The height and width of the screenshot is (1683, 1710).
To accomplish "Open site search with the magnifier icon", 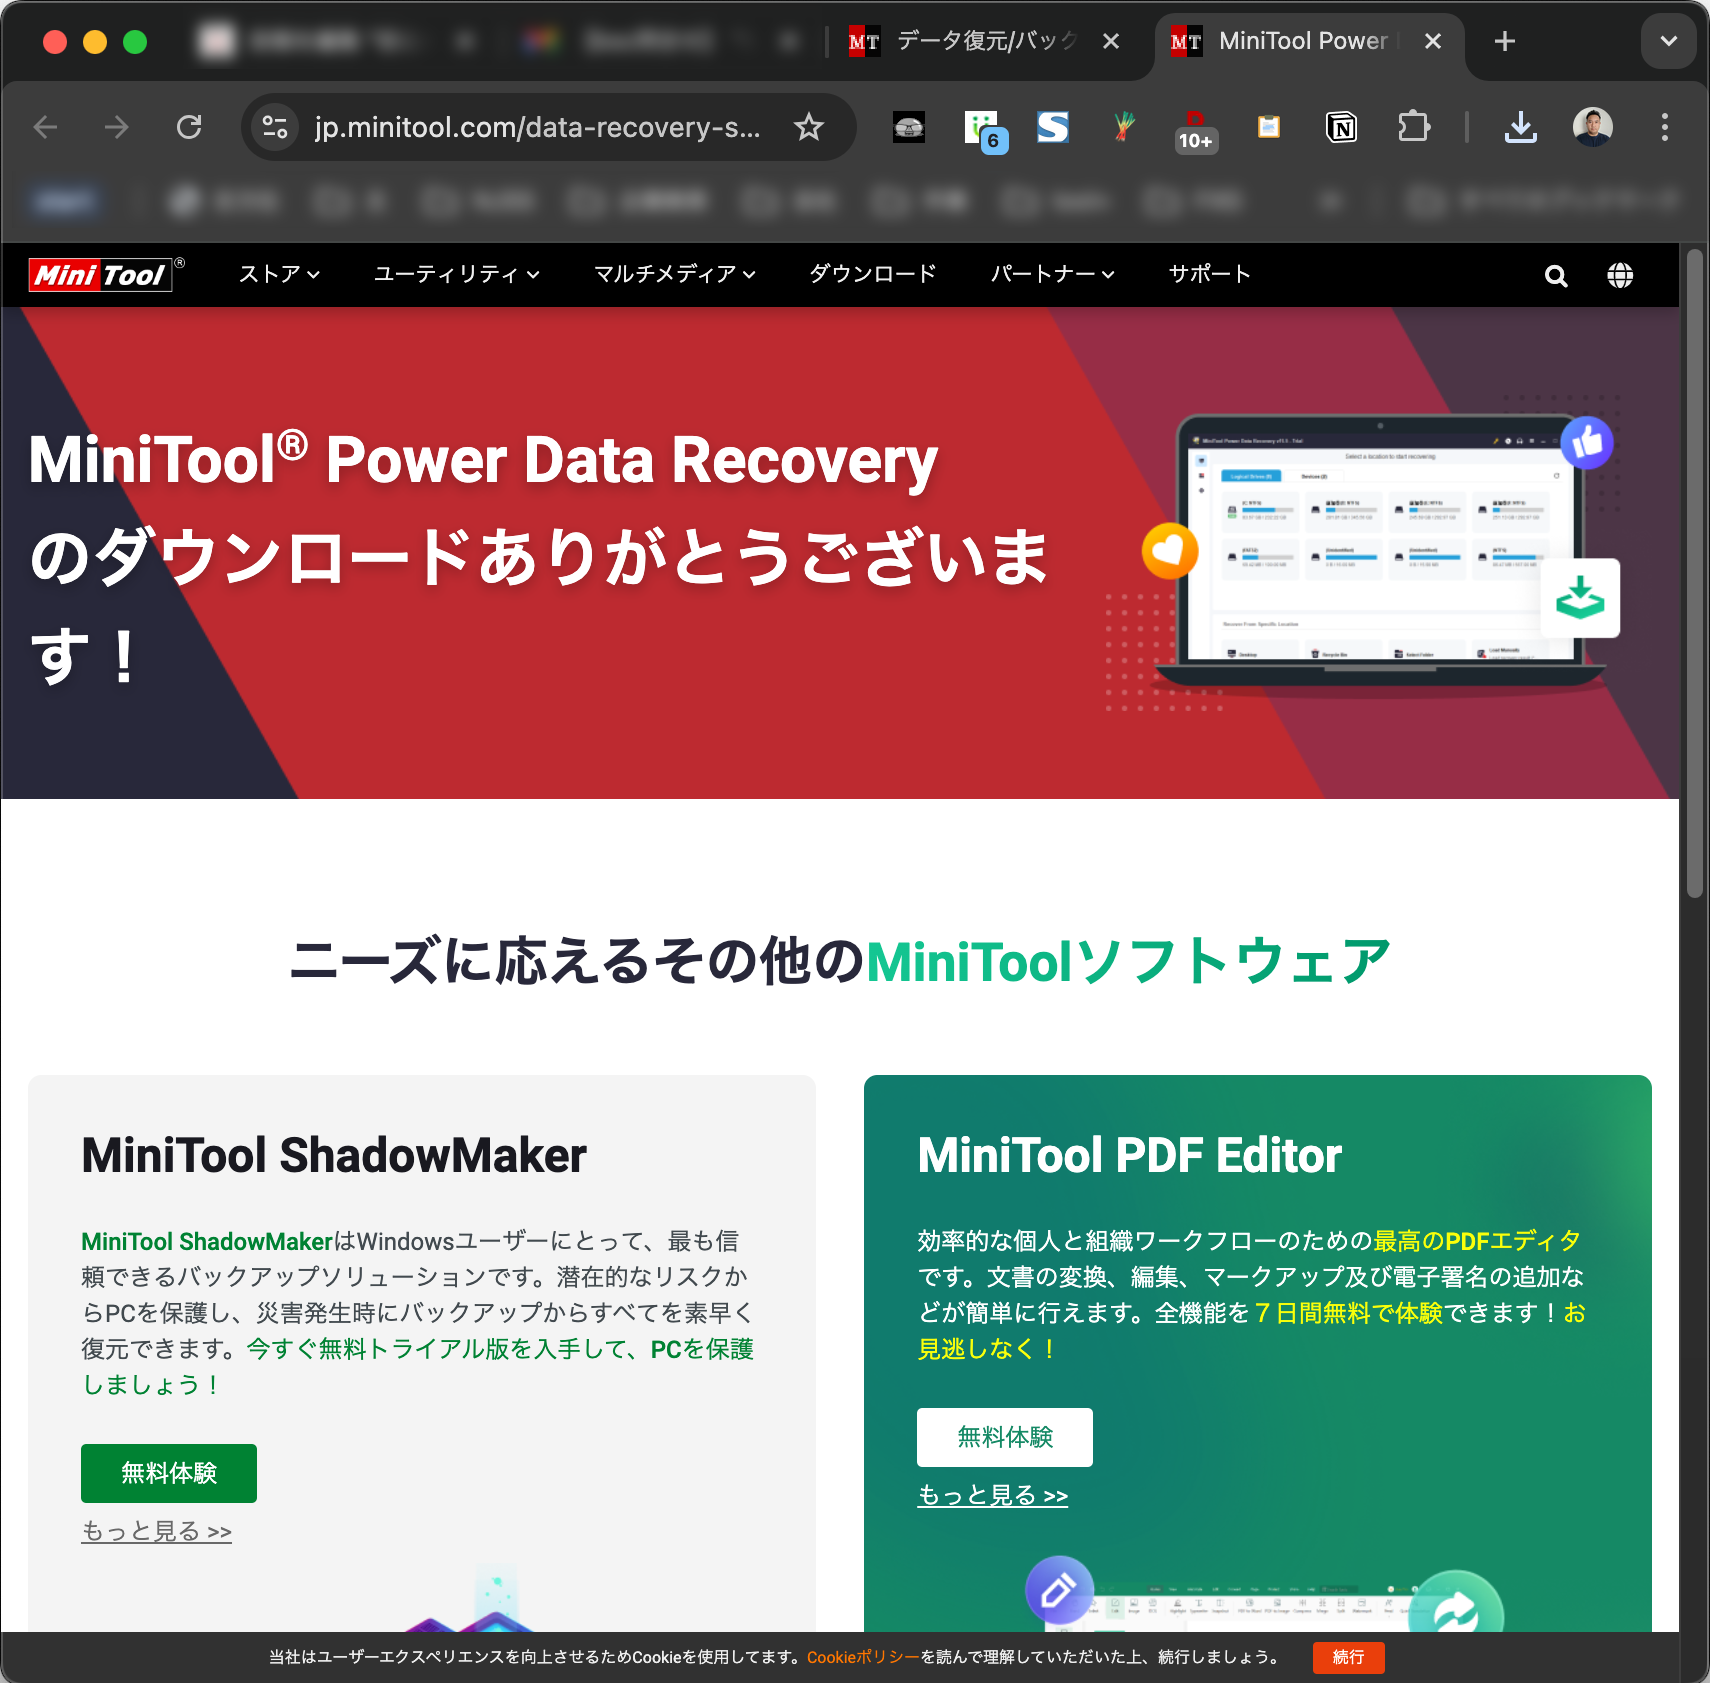I will (x=1555, y=276).
